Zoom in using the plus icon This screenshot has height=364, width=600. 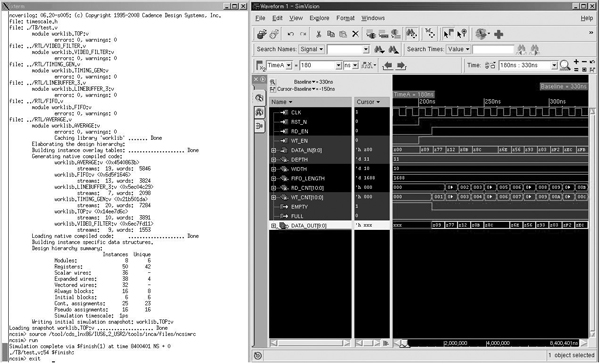pyautogui.click(x=576, y=62)
